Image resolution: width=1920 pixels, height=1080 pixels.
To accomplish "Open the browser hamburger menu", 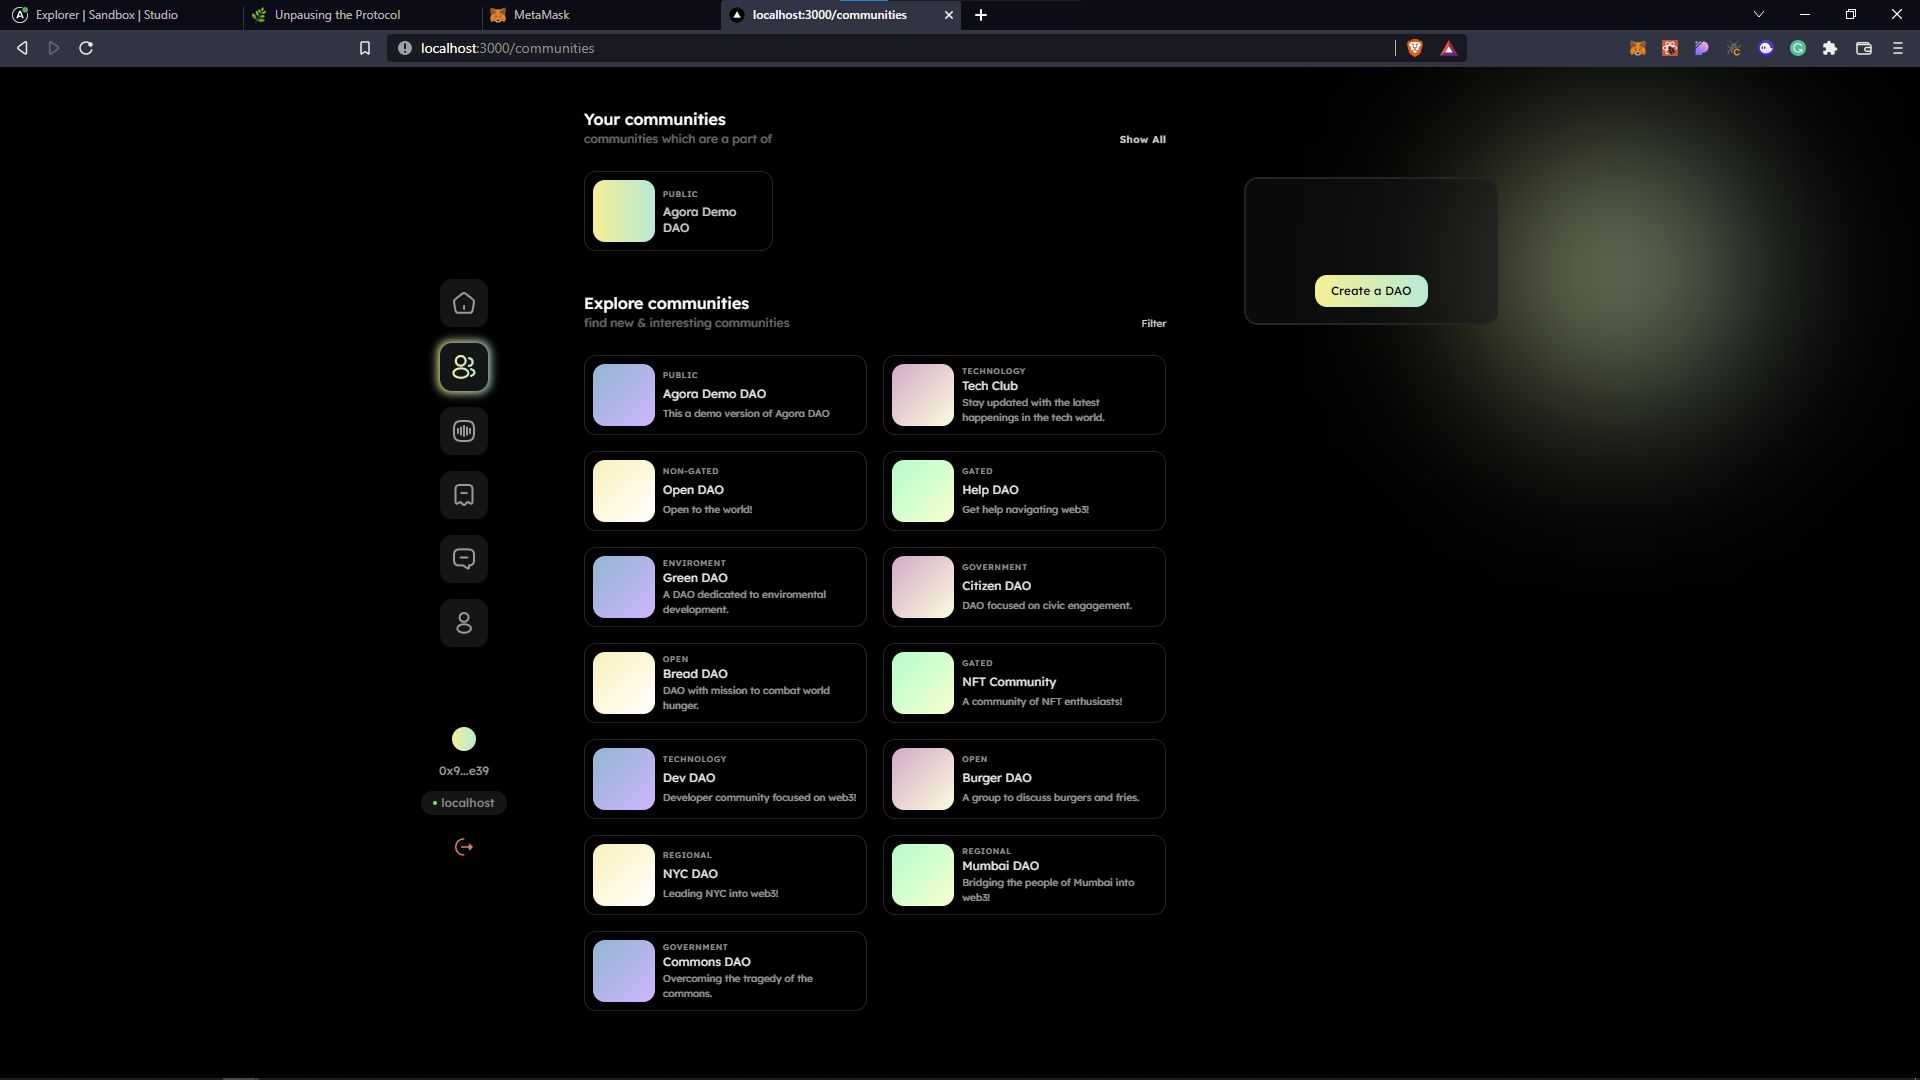I will [1897, 48].
